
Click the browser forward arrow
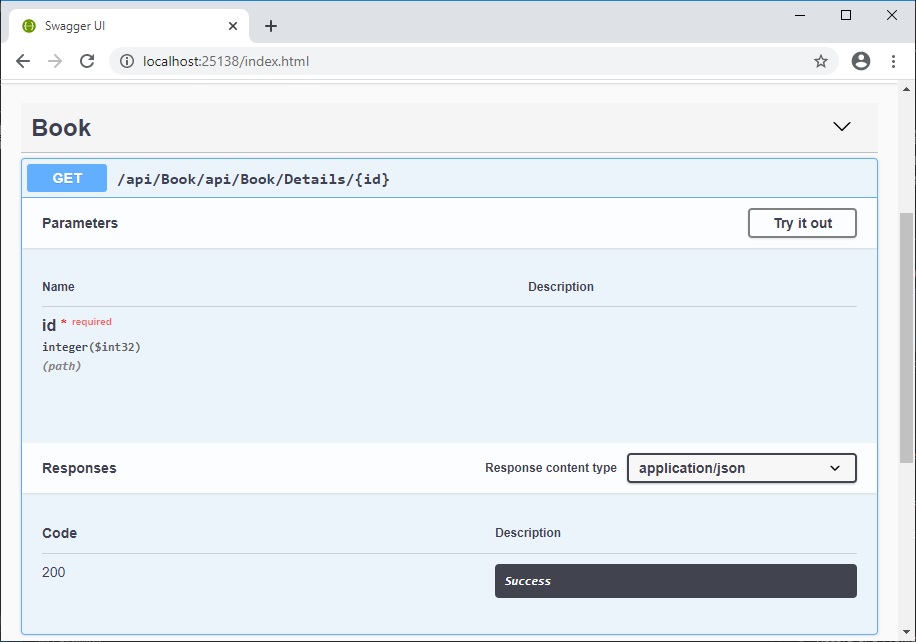click(55, 61)
